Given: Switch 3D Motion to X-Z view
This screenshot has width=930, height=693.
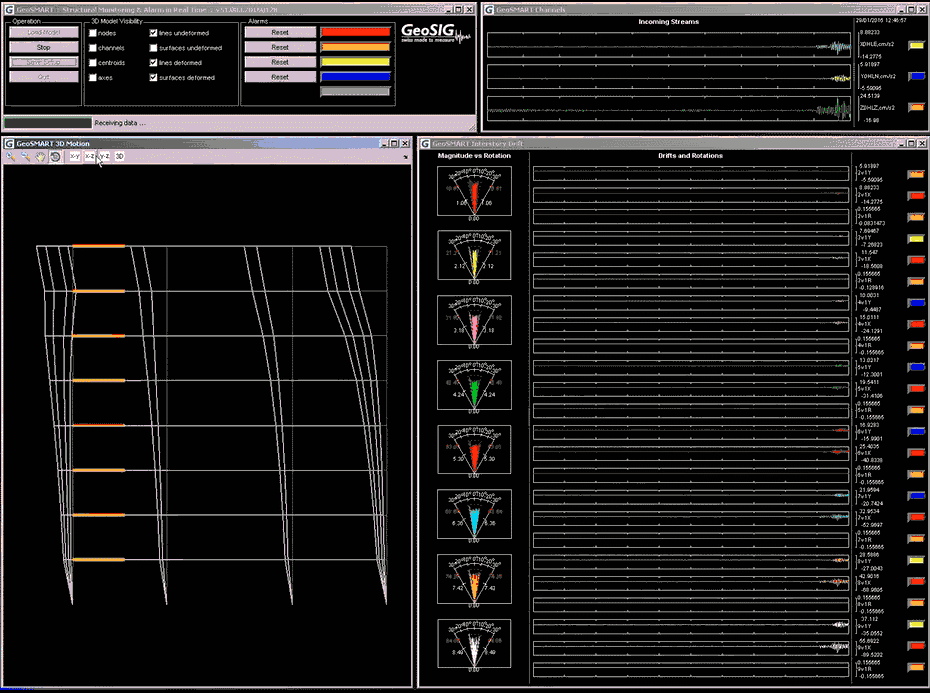Looking at the screenshot, I should point(89,157).
